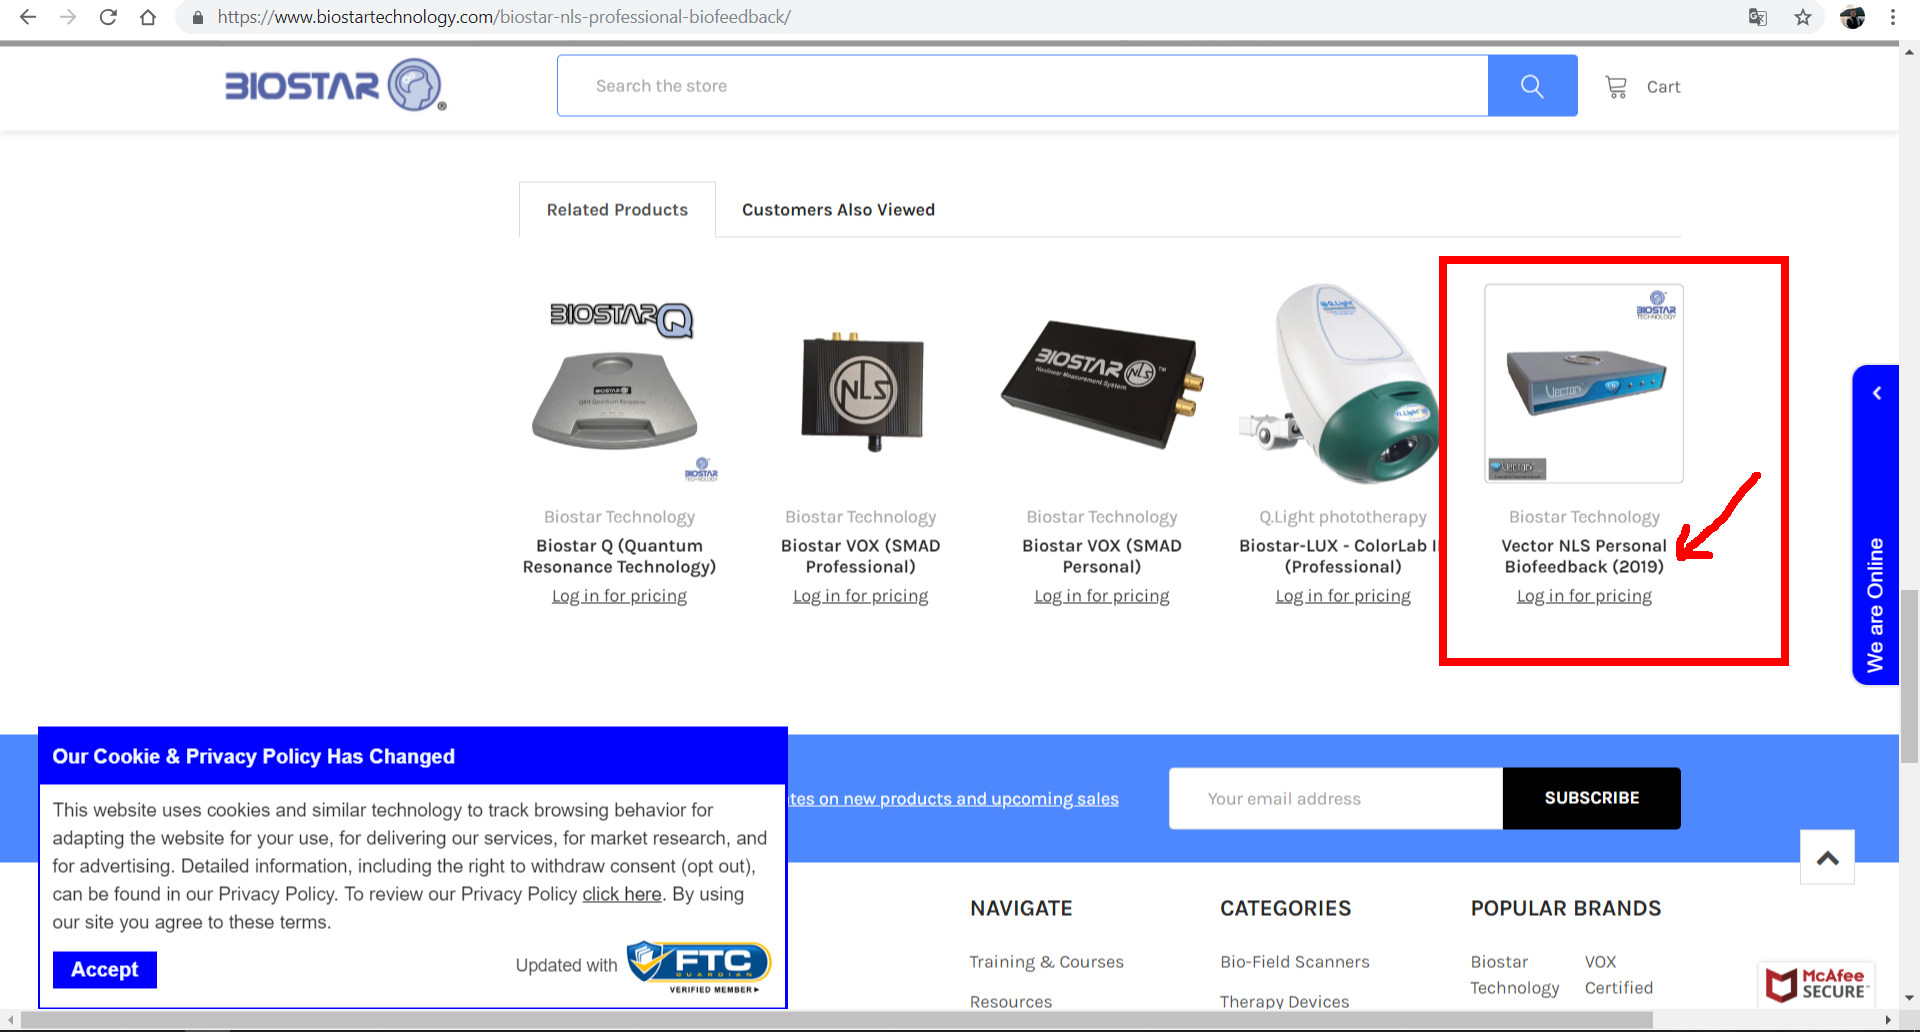Screen dimensions: 1920x1032
Task: Go to browser home page
Action: (x=148, y=17)
